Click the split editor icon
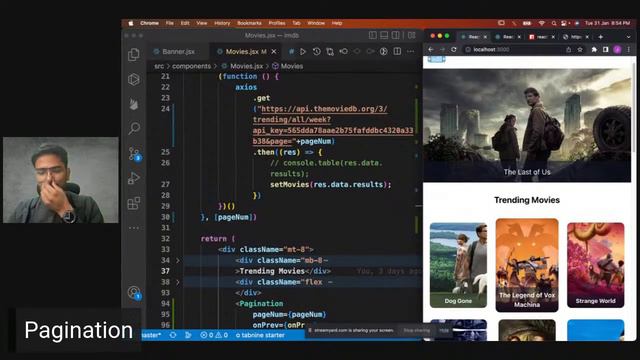640x360 pixels. pos(397,51)
